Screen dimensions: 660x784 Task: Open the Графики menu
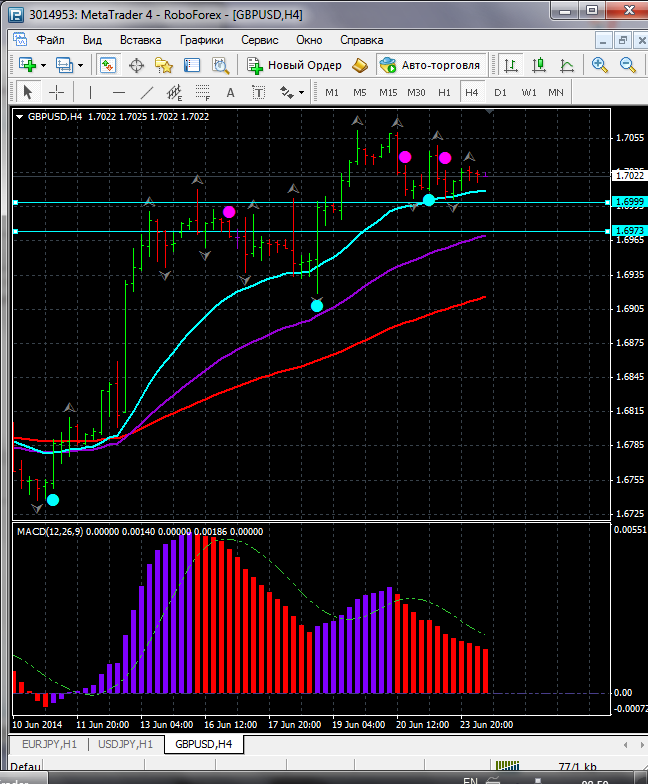201,40
